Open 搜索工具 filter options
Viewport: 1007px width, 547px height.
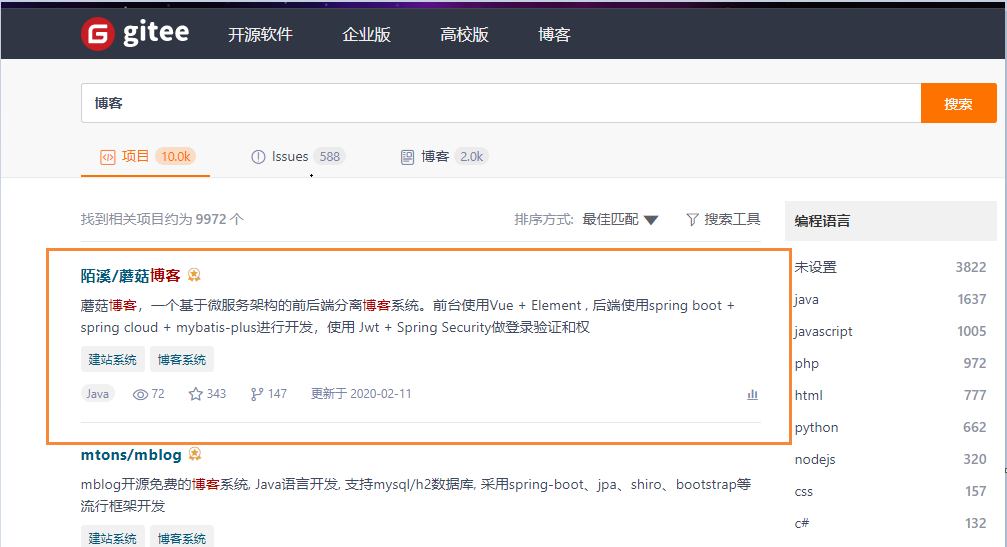(723, 220)
